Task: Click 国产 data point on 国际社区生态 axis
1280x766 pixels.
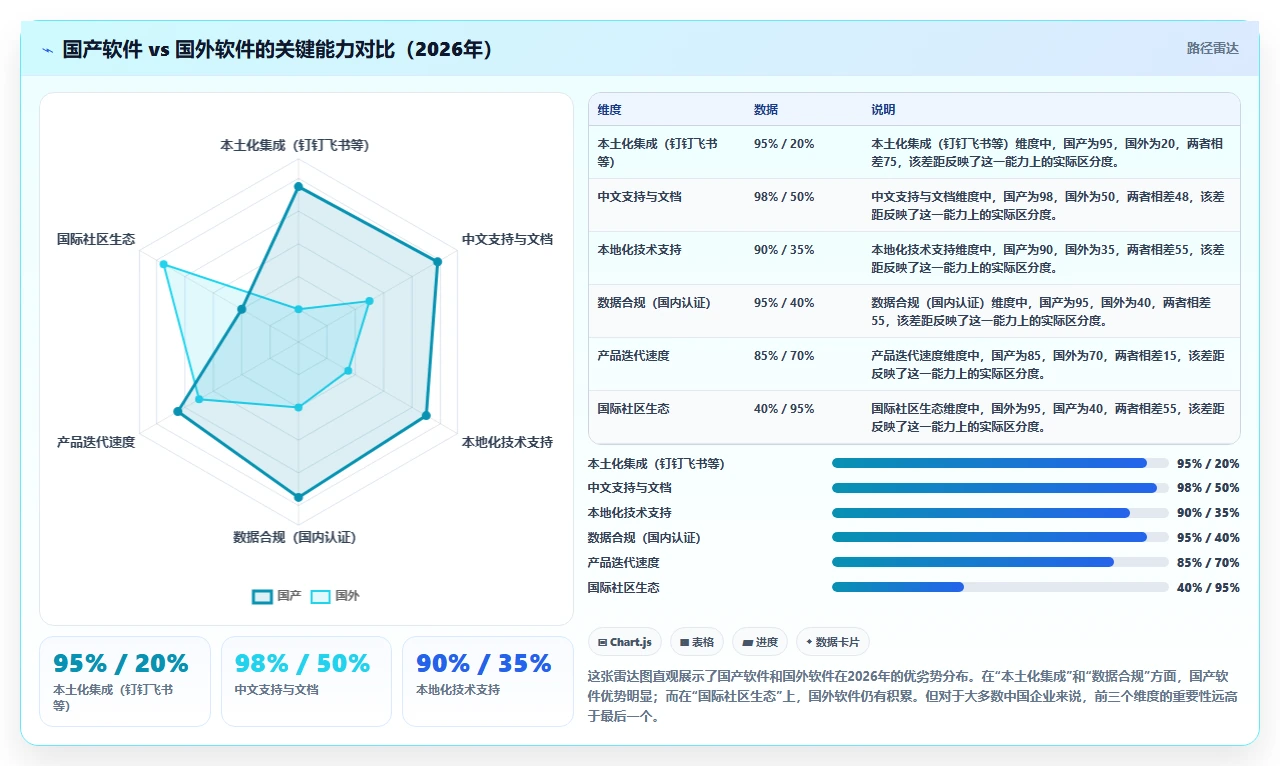Action: pos(241,310)
